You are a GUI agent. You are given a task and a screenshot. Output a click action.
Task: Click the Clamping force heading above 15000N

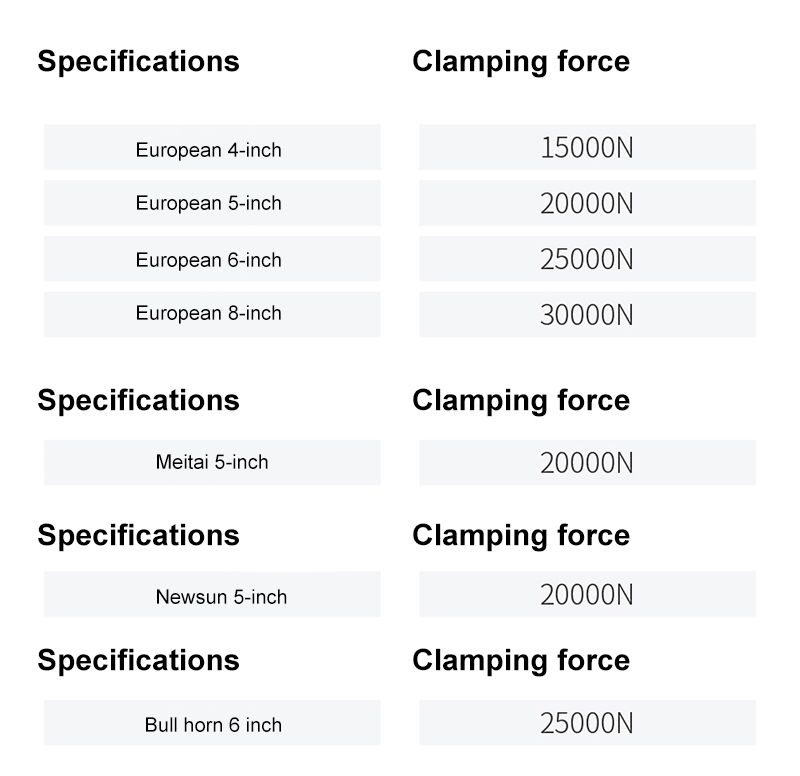[521, 61]
